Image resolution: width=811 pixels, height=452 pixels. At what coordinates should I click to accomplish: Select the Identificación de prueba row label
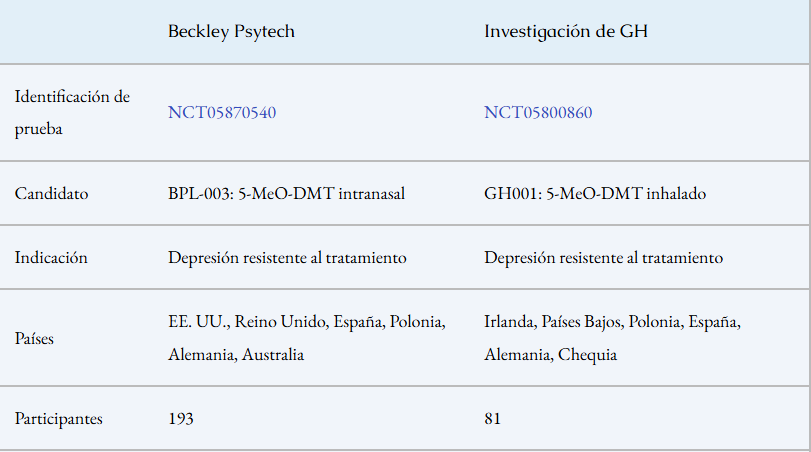[x=72, y=112]
